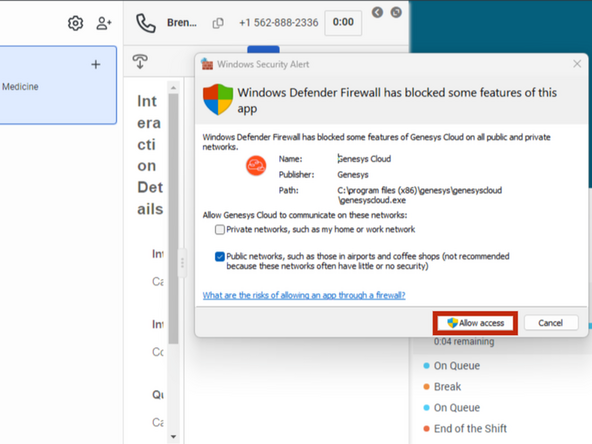Select Break status
592x444 pixels.
pos(447,387)
